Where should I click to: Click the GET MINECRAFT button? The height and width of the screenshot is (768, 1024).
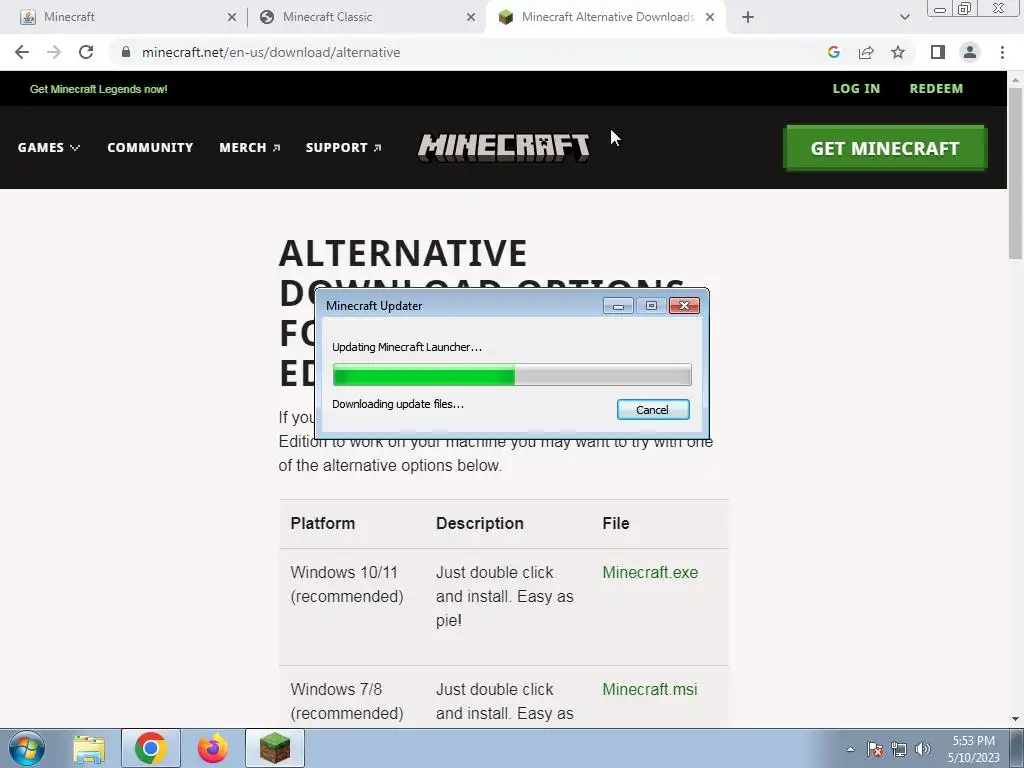tap(885, 148)
